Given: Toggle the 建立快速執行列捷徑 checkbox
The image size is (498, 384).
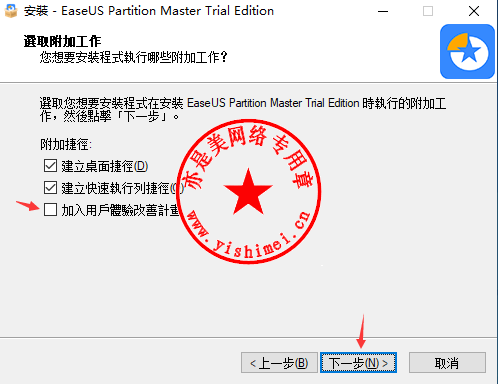Looking at the screenshot, I should 50,188.
